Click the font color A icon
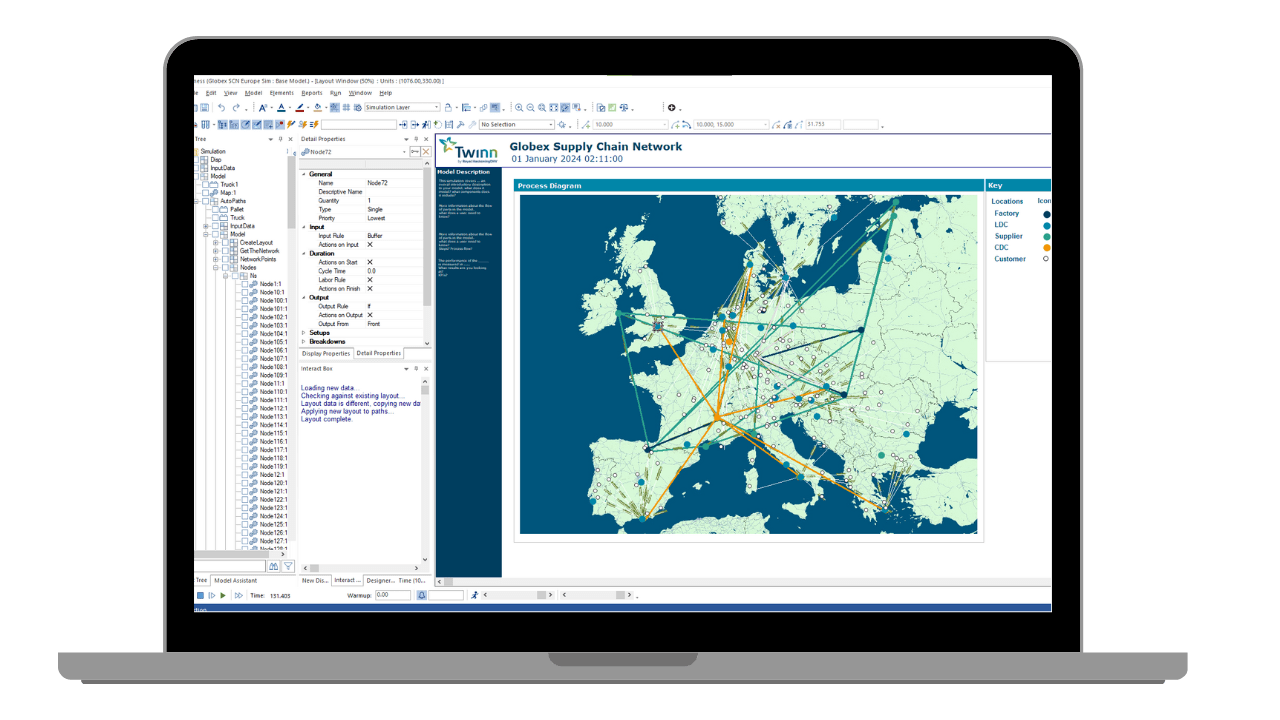Screen dimensions: 1280x720 (282, 107)
